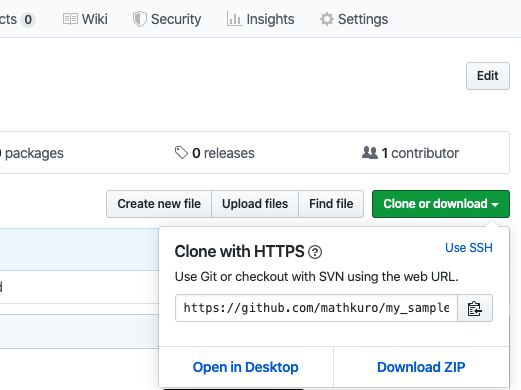Click the Edit button
Image resolution: width=521 pixels, height=390 pixels.
(x=488, y=76)
